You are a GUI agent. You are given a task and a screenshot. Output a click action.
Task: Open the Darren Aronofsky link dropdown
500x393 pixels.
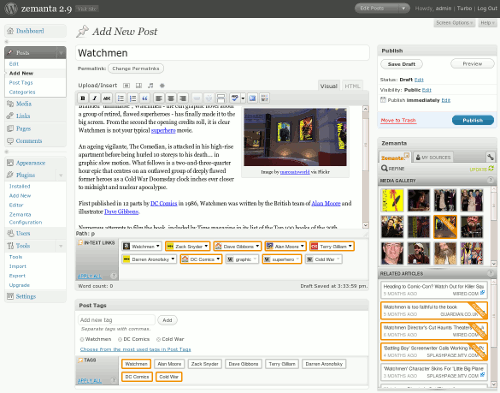pyautogui.click(x=173, y=259)
